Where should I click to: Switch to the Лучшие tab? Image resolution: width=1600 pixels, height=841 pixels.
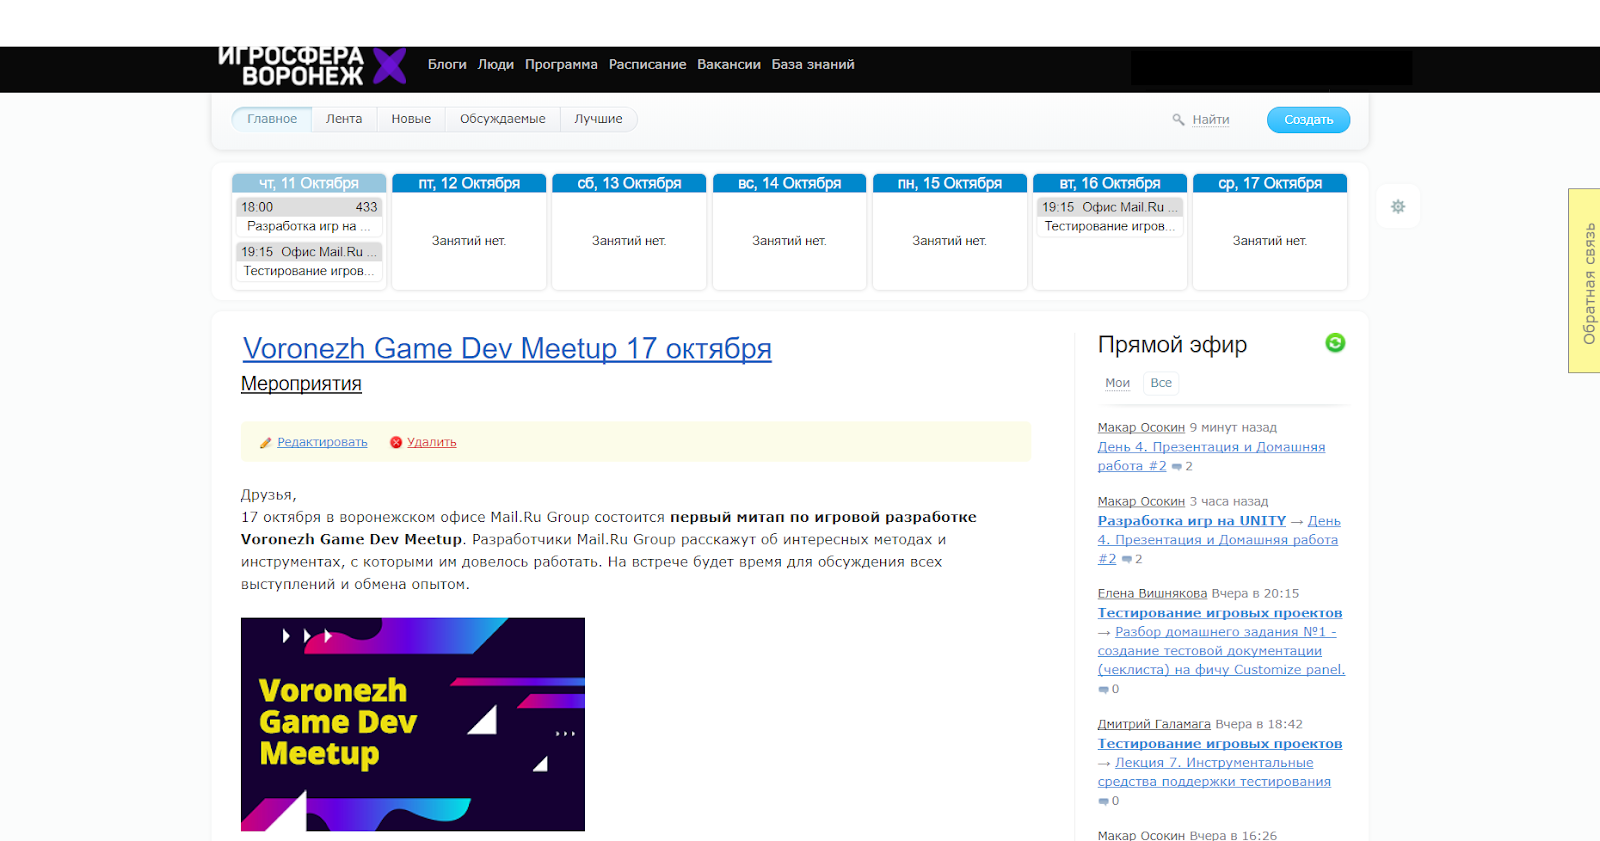598,119
